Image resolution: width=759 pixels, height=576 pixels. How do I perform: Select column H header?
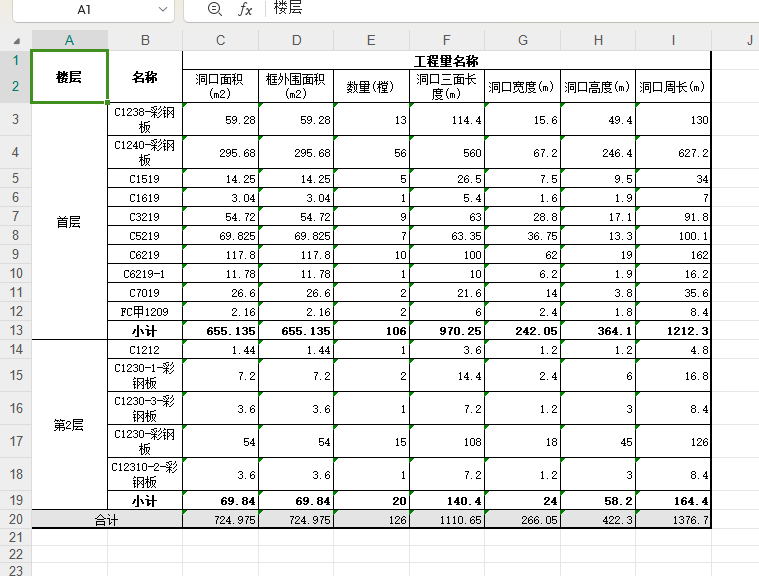[598, 40]
